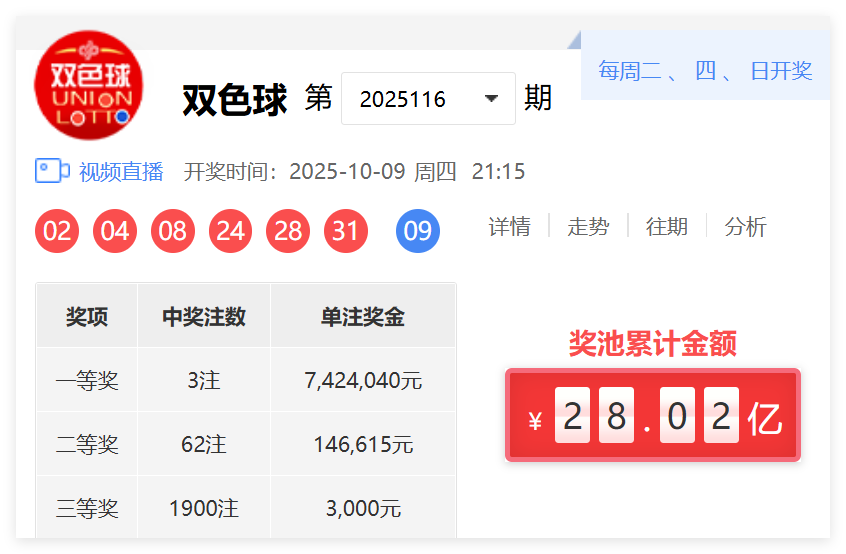The image size is (846, 554).
Task: Select the 三等奖 row label
Action: [x=87, y=508]
